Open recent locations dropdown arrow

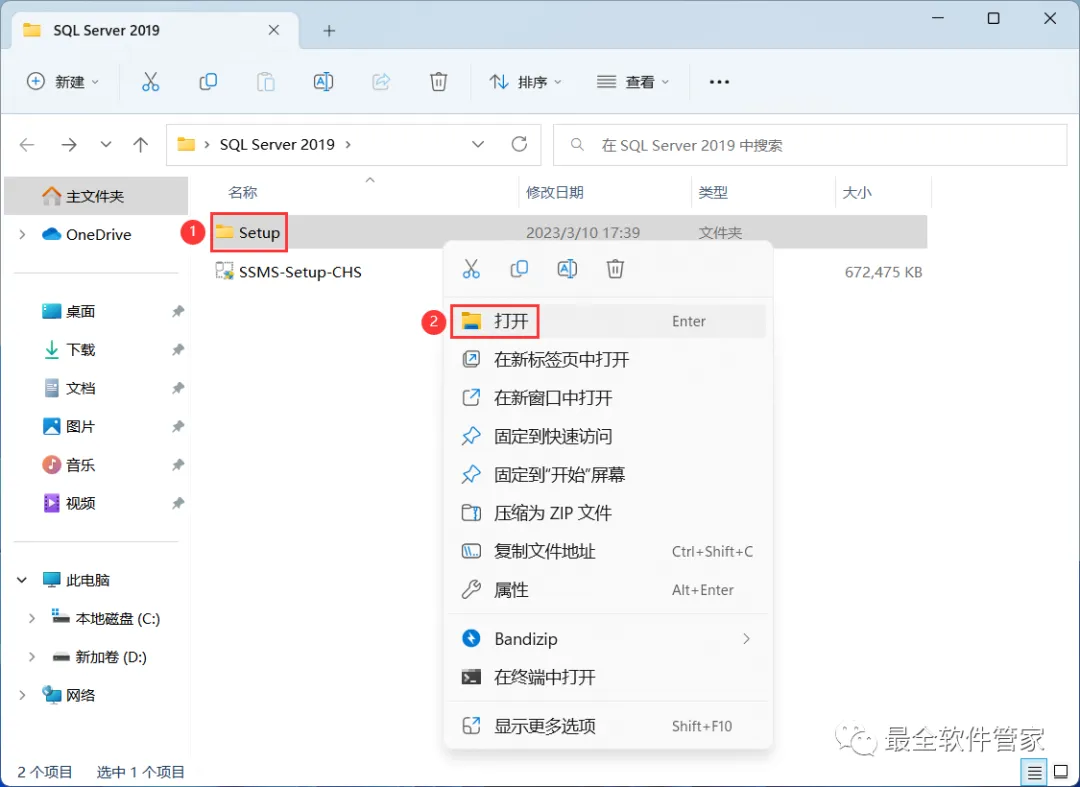(105, 145)
